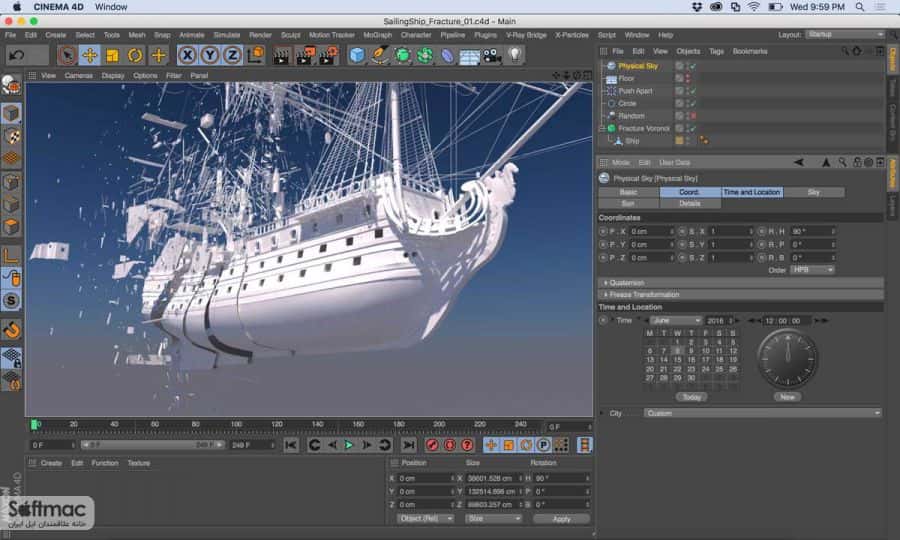
Task: Toggle the Z-axis lock
Action: click(x=232, y=56)
